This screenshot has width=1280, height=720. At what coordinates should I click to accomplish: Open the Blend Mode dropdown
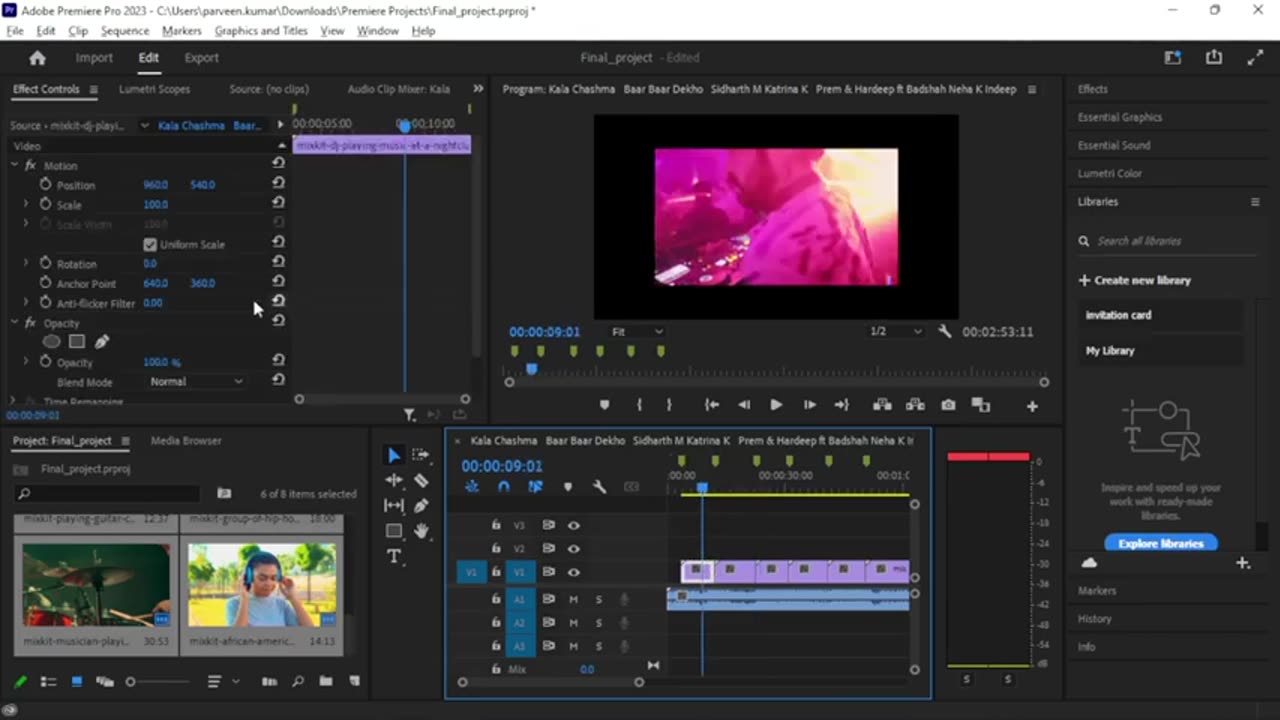point(195,381)
